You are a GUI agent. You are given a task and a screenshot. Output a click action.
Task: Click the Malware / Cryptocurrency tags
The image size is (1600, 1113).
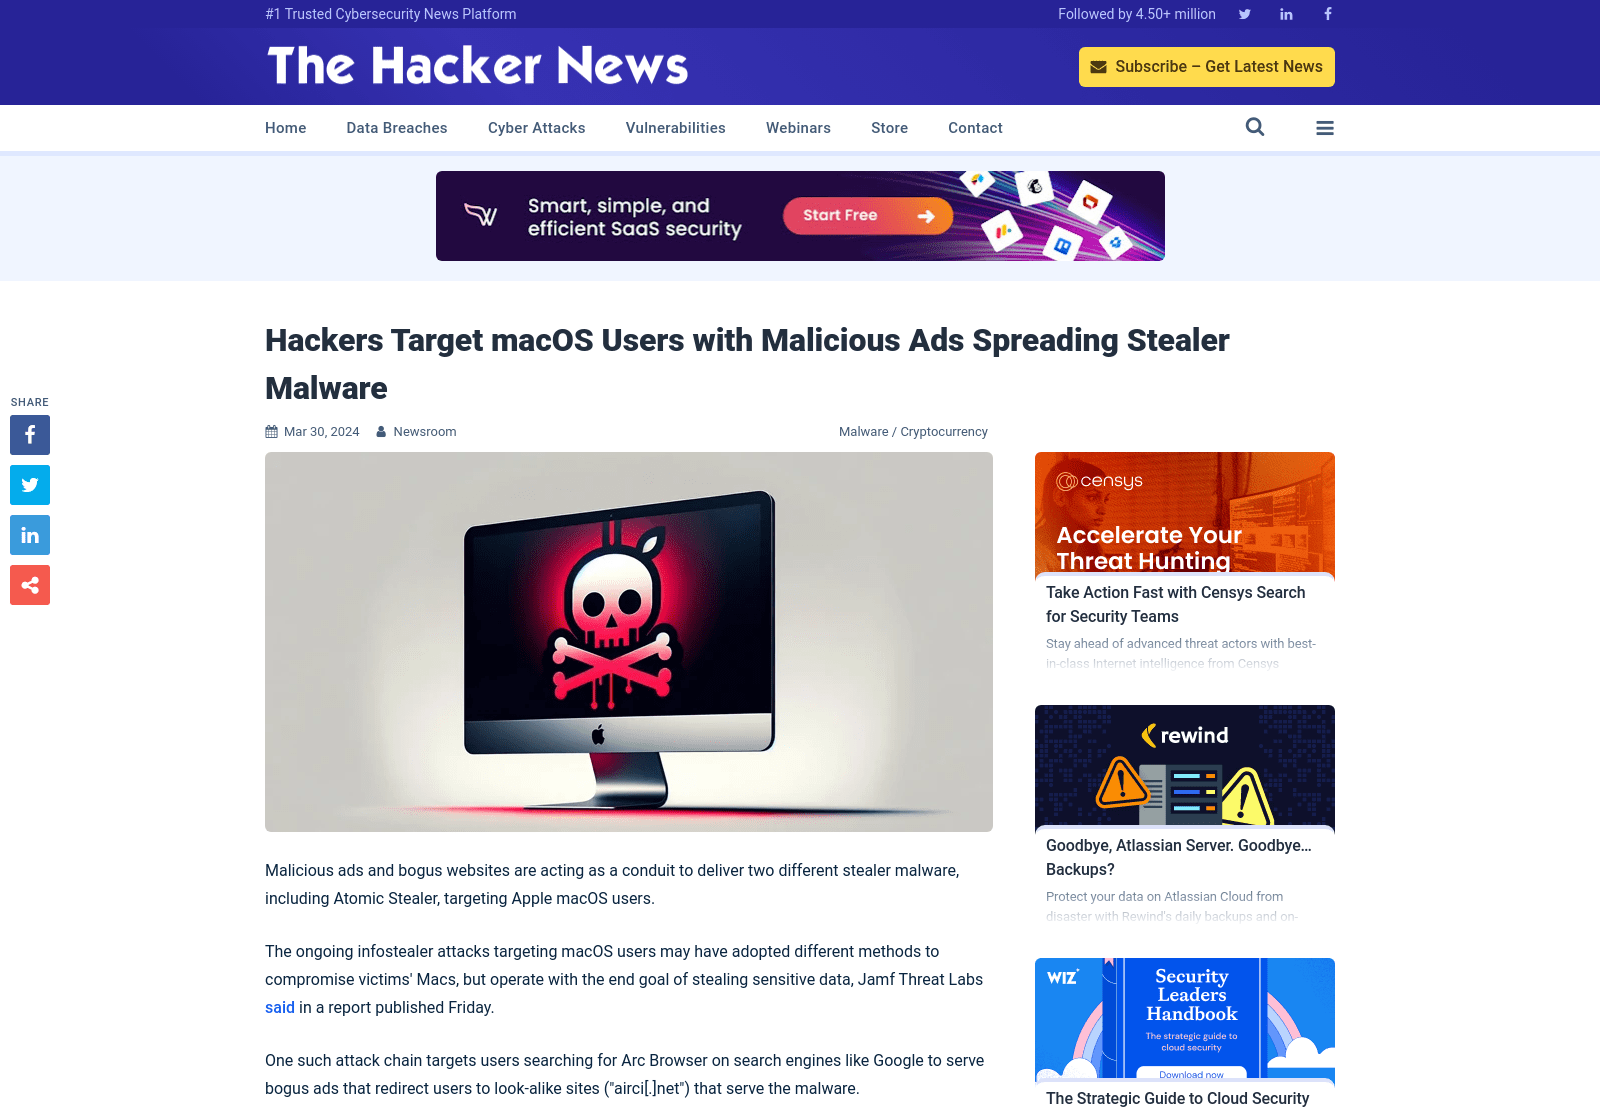pyautogui.click(x=913, y=432)
